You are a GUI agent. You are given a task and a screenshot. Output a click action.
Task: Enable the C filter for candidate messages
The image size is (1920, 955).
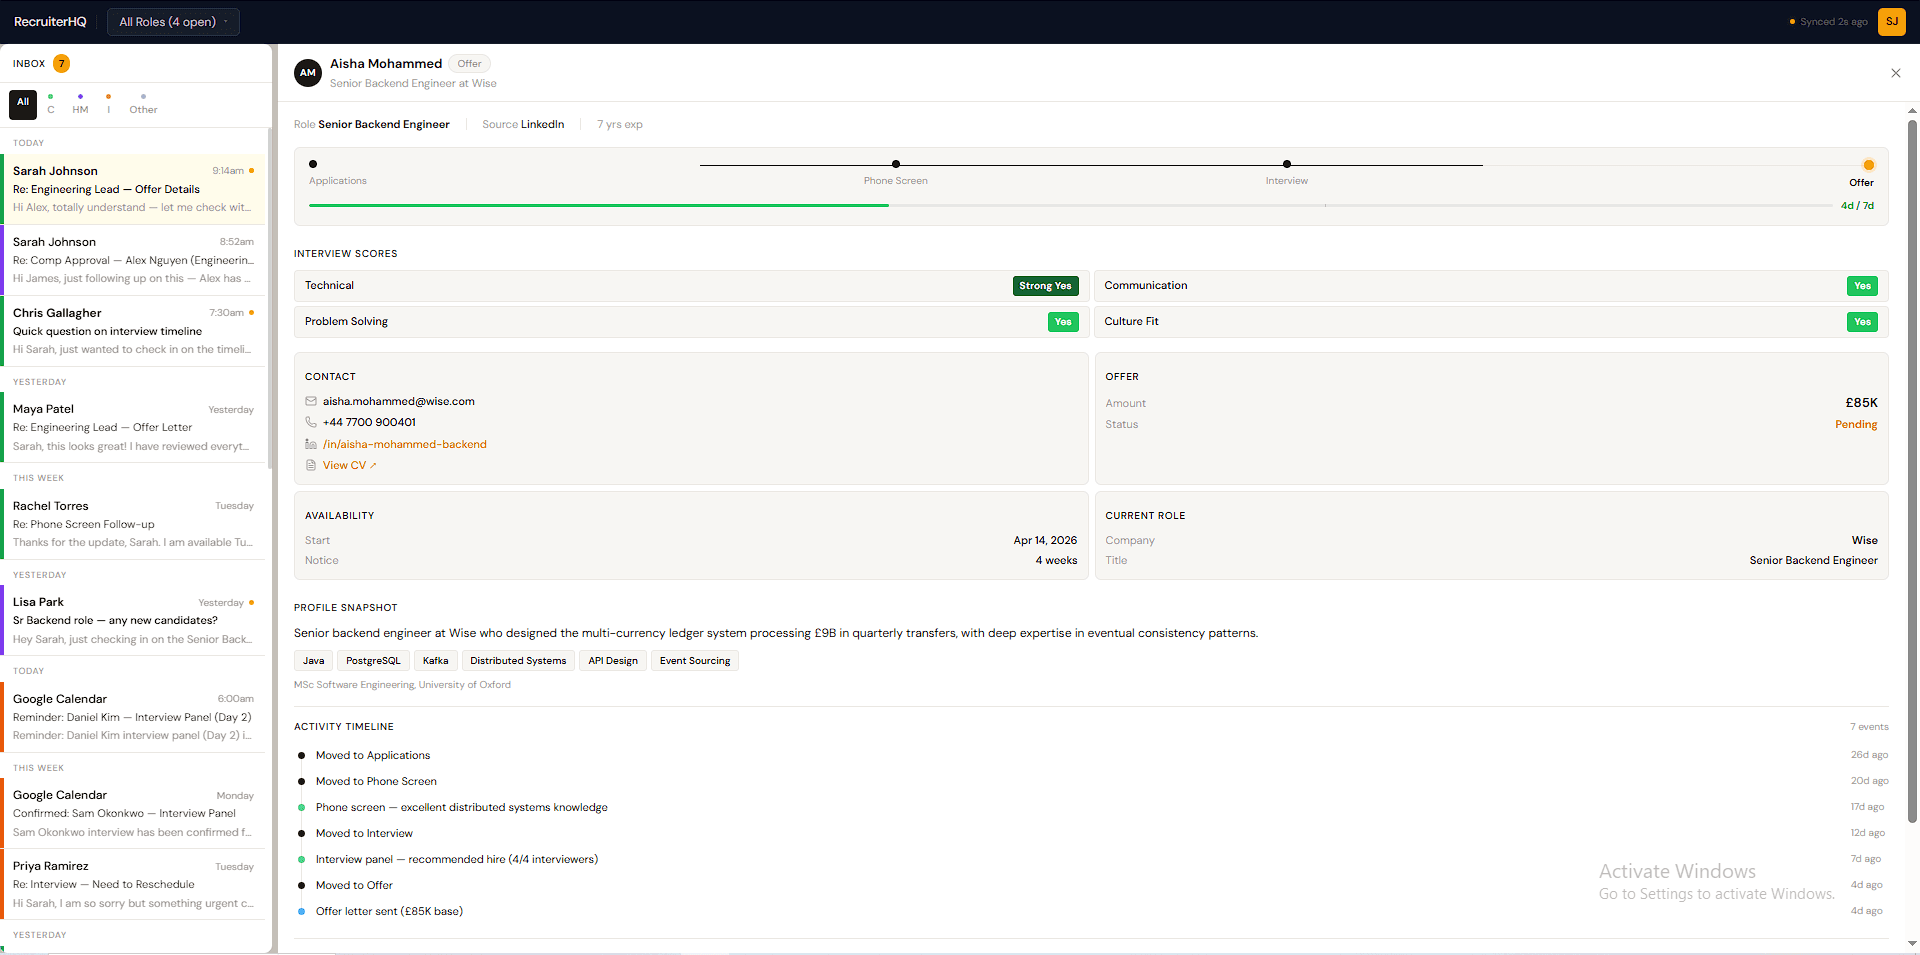[x=50, y=105]
